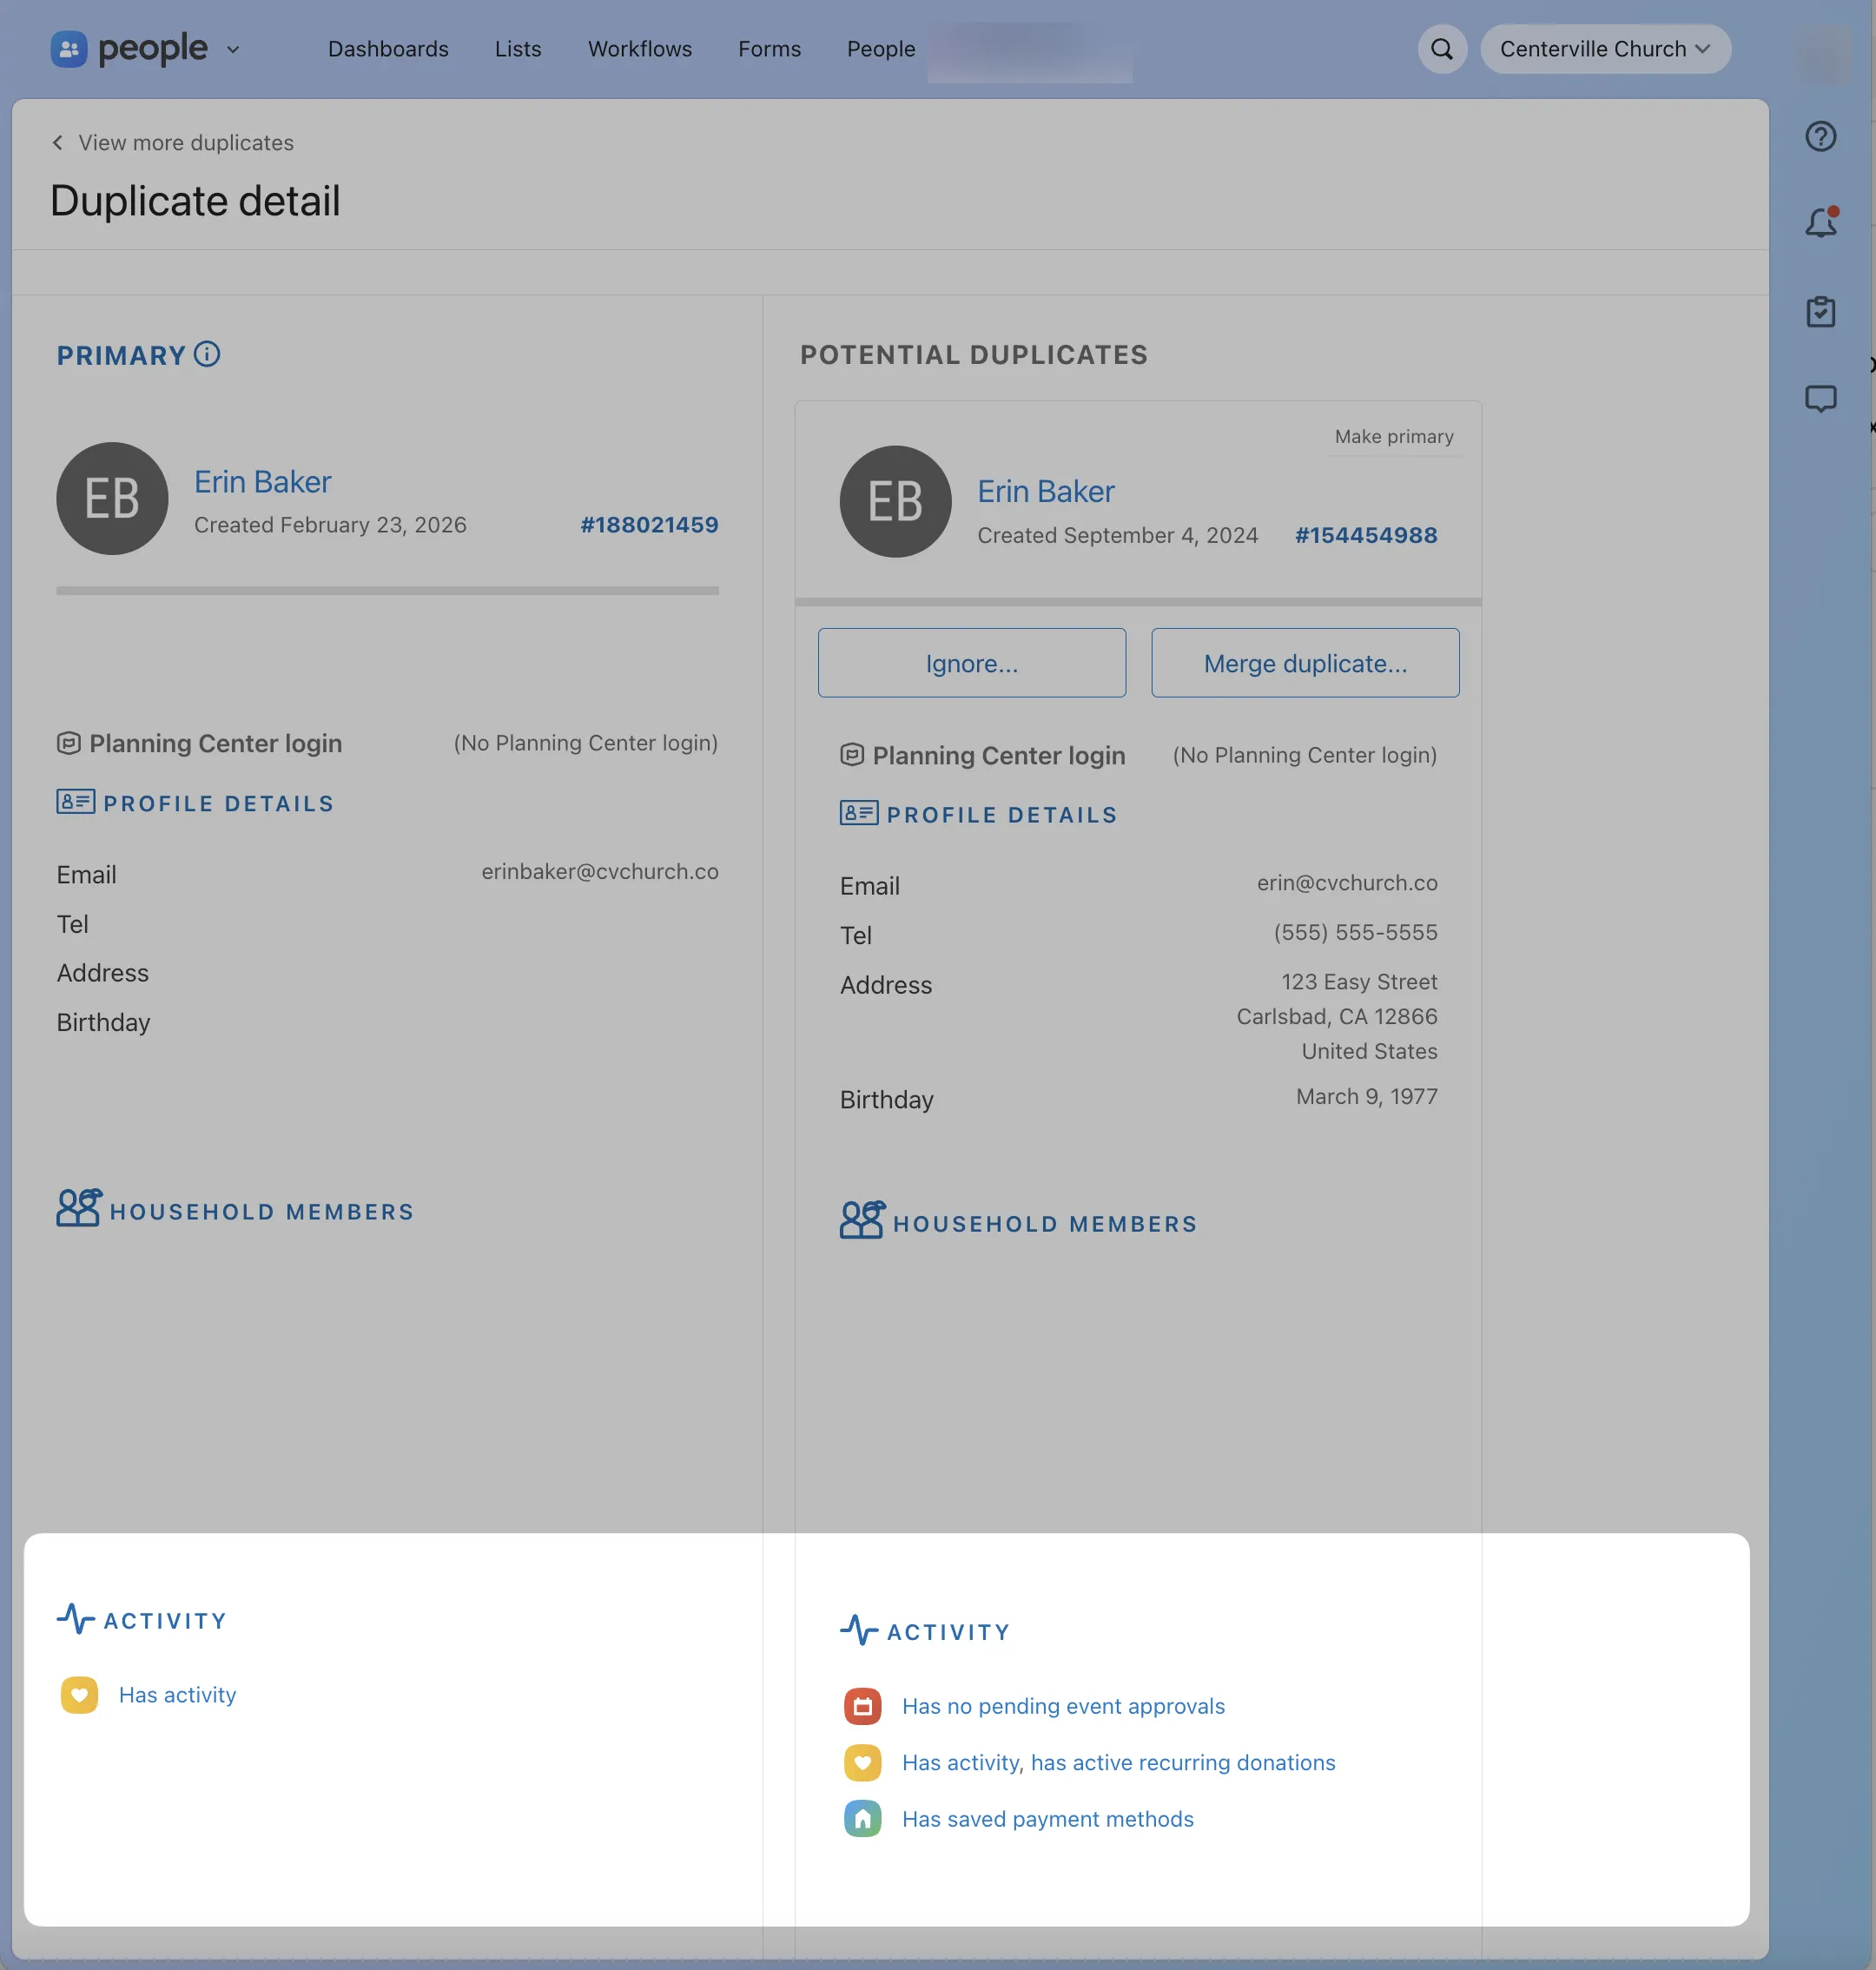This screenshot has height=1970, width=1876.
Task: Click the green house icon for saved payments
Action: 863,1819
